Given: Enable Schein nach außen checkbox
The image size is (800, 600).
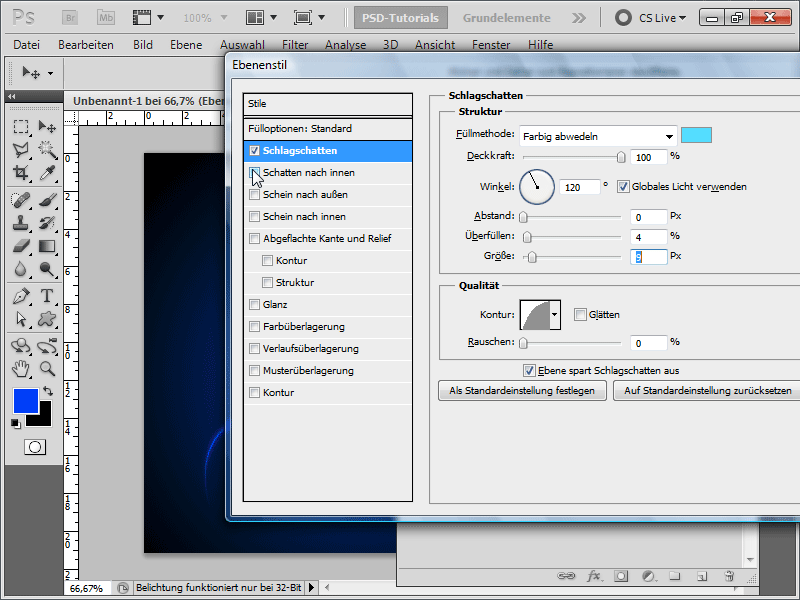Looking at the screenshot, I should (254, 194).
